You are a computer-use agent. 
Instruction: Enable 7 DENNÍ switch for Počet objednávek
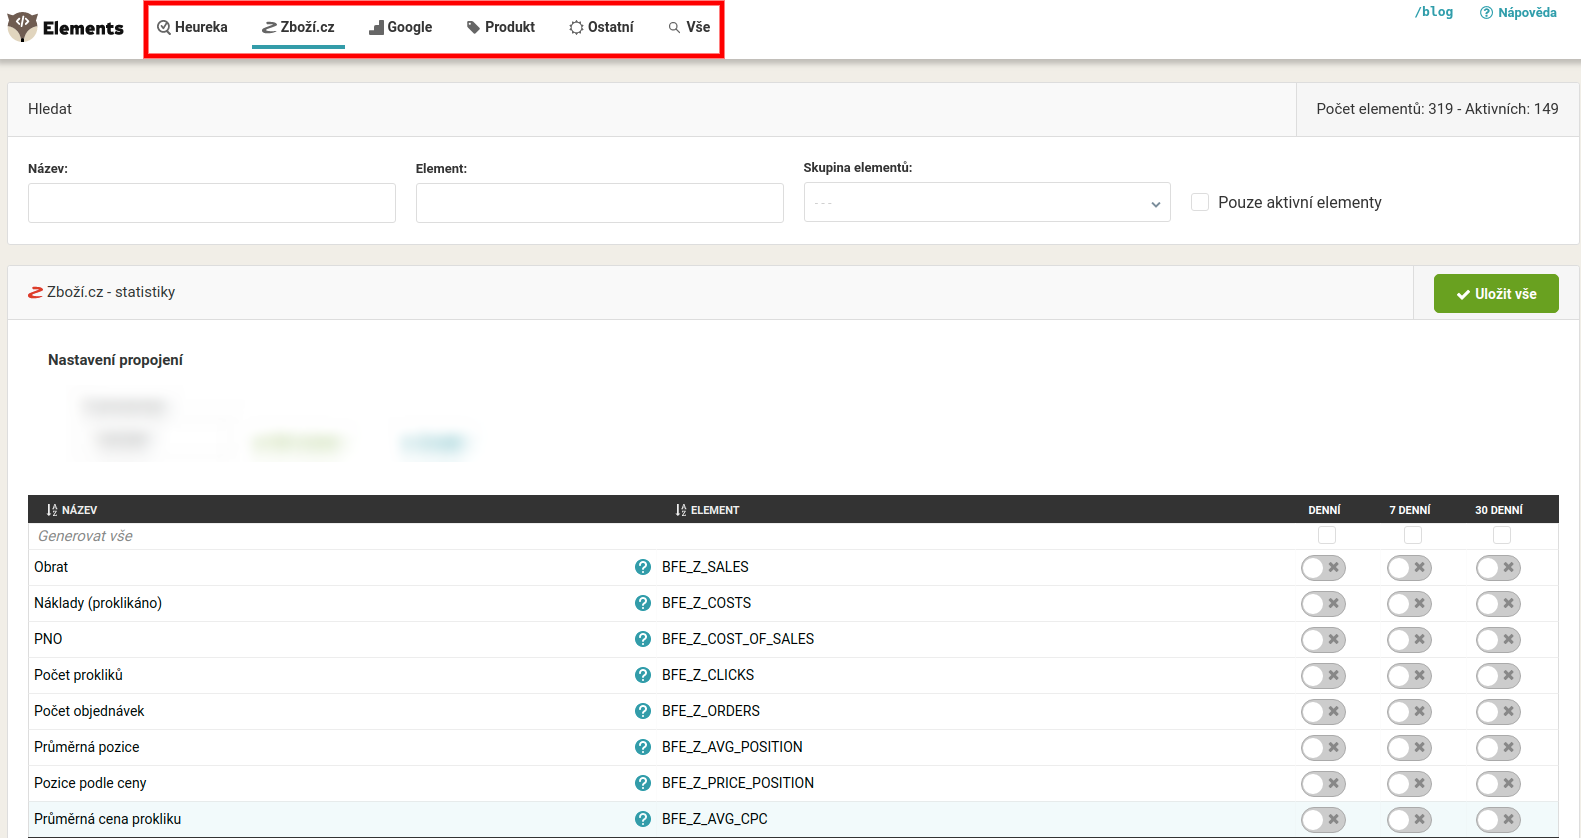tap(1409, 712)
